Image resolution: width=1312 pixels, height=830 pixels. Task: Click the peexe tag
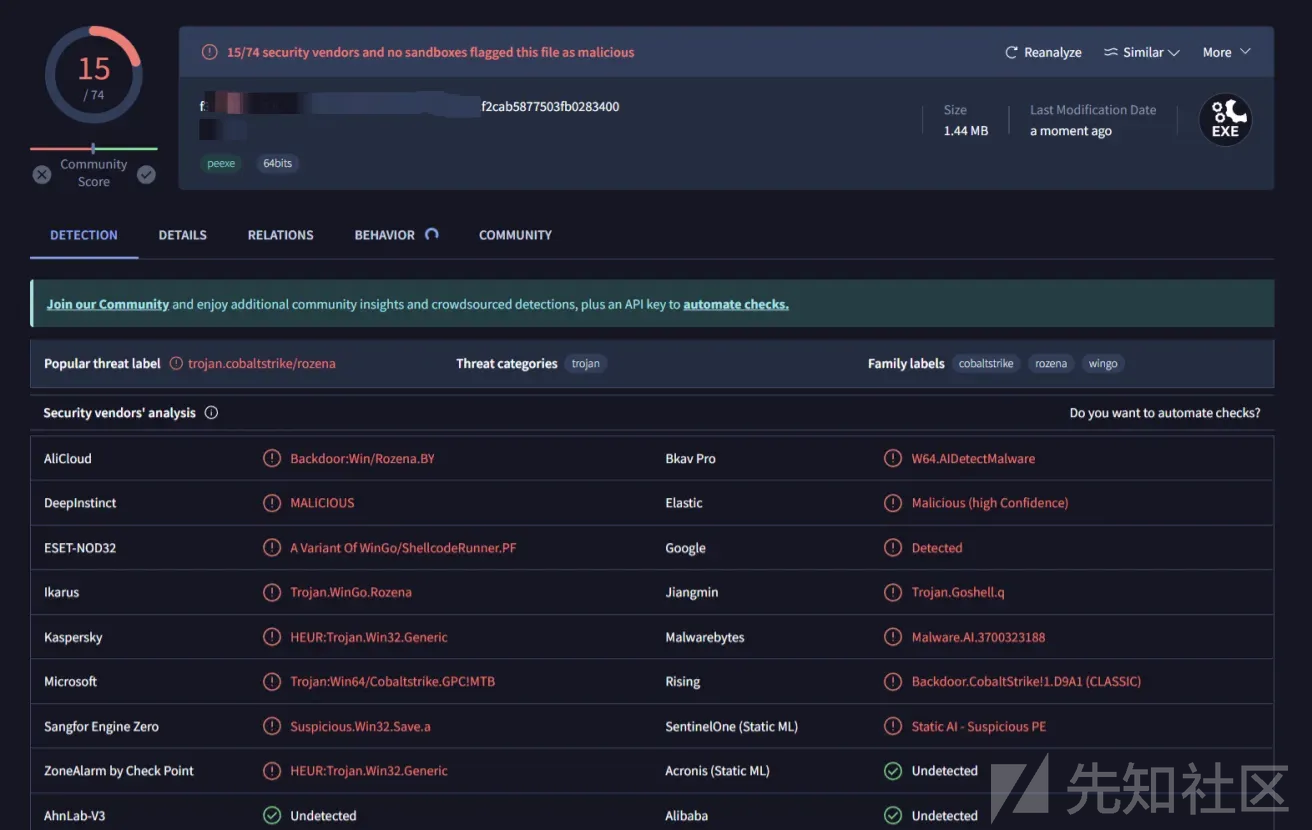pos(221,163)
